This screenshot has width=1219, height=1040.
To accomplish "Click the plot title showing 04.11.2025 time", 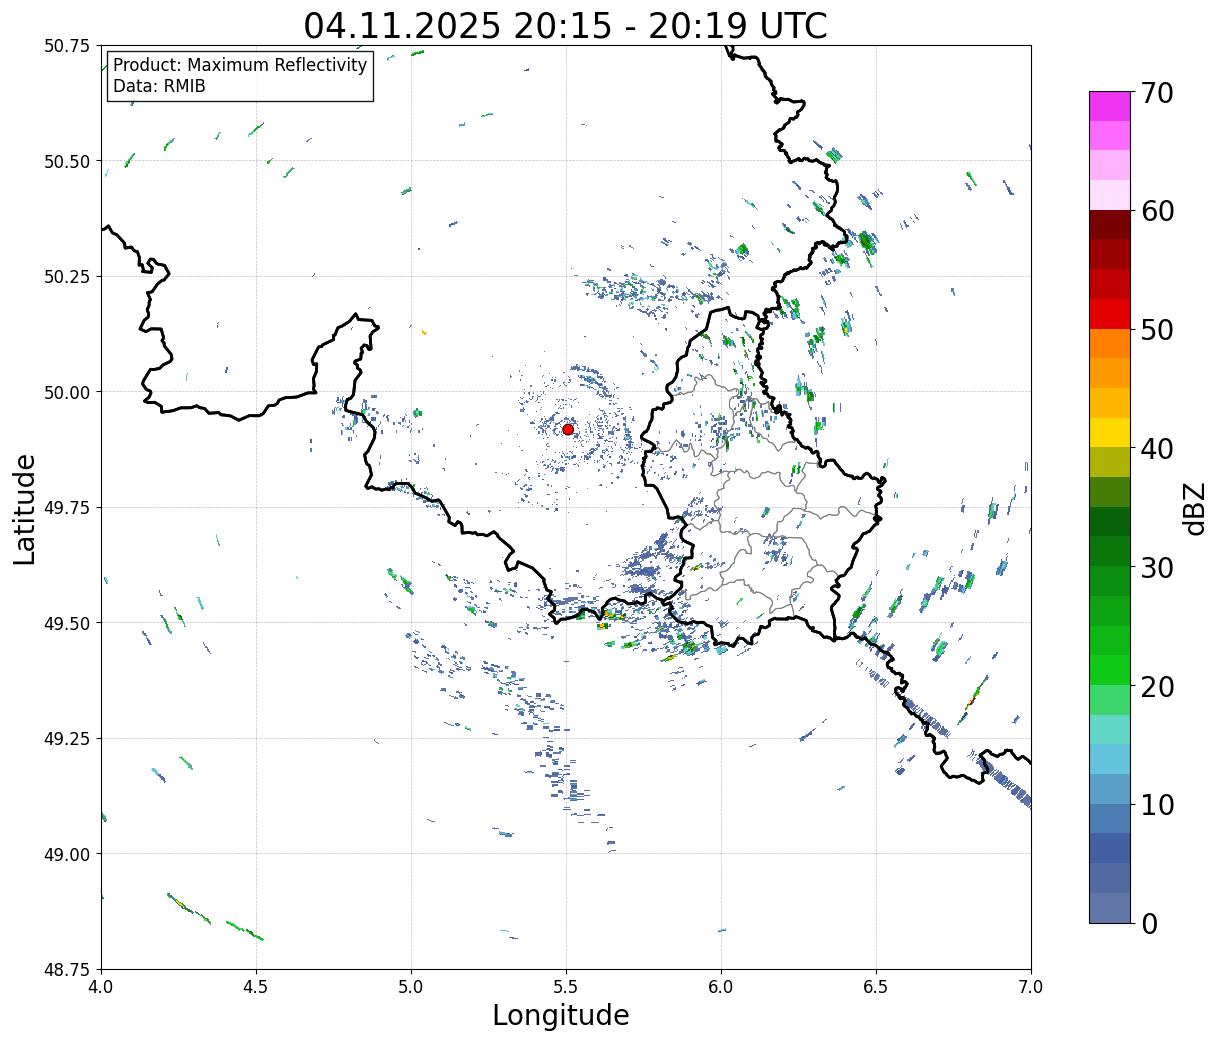I will (x=565, y=26).
